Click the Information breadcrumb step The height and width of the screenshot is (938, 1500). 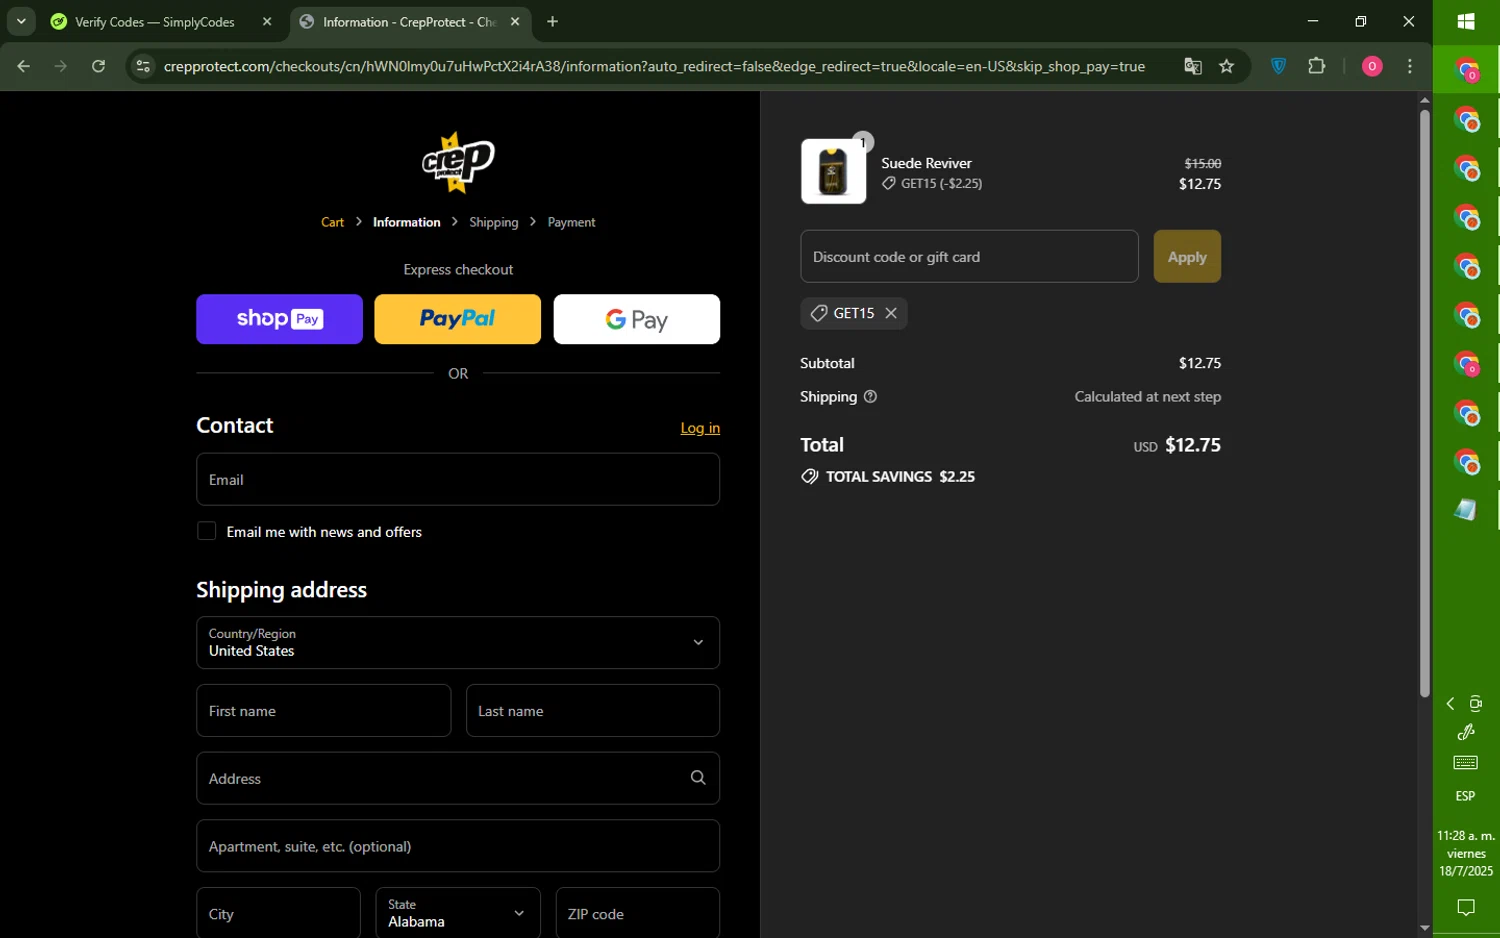coord(406,222)
